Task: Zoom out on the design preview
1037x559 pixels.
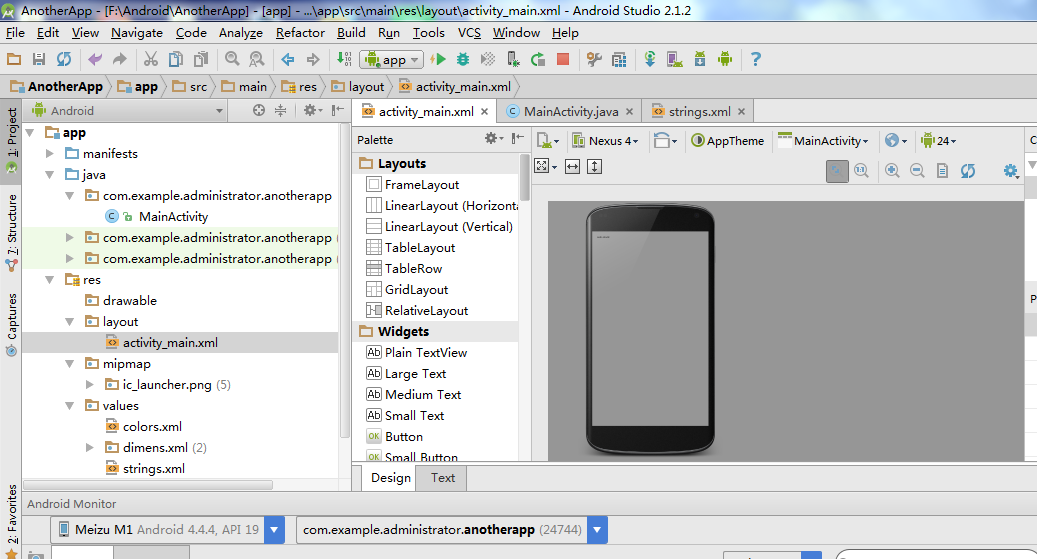Action: (x=917, y=171)
